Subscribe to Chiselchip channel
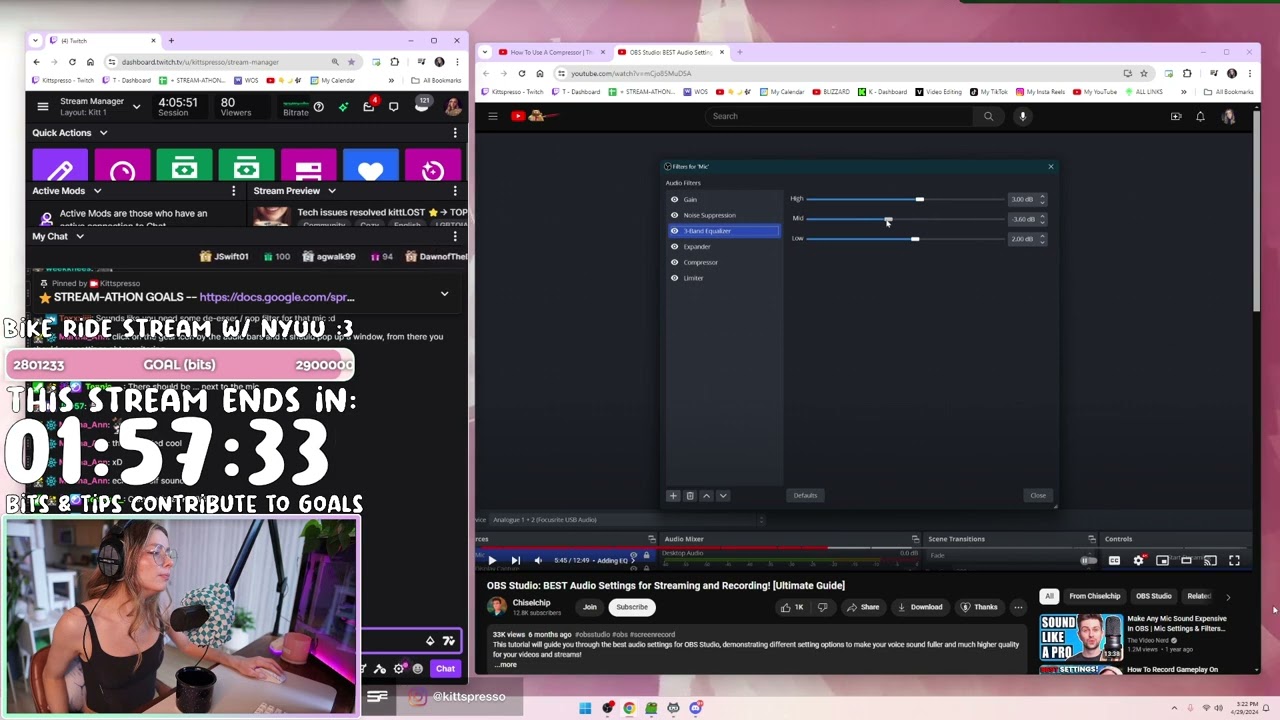 (632, 607)
